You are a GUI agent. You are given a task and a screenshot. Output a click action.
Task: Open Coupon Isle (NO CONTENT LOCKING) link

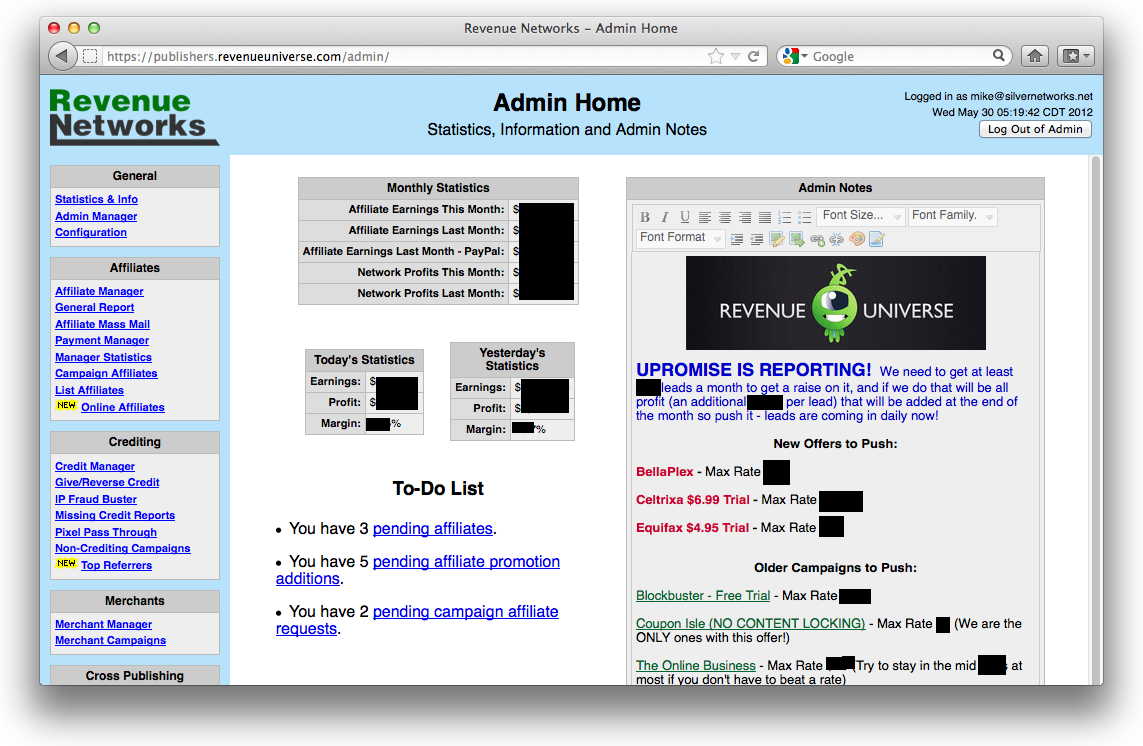click(750, 623)
